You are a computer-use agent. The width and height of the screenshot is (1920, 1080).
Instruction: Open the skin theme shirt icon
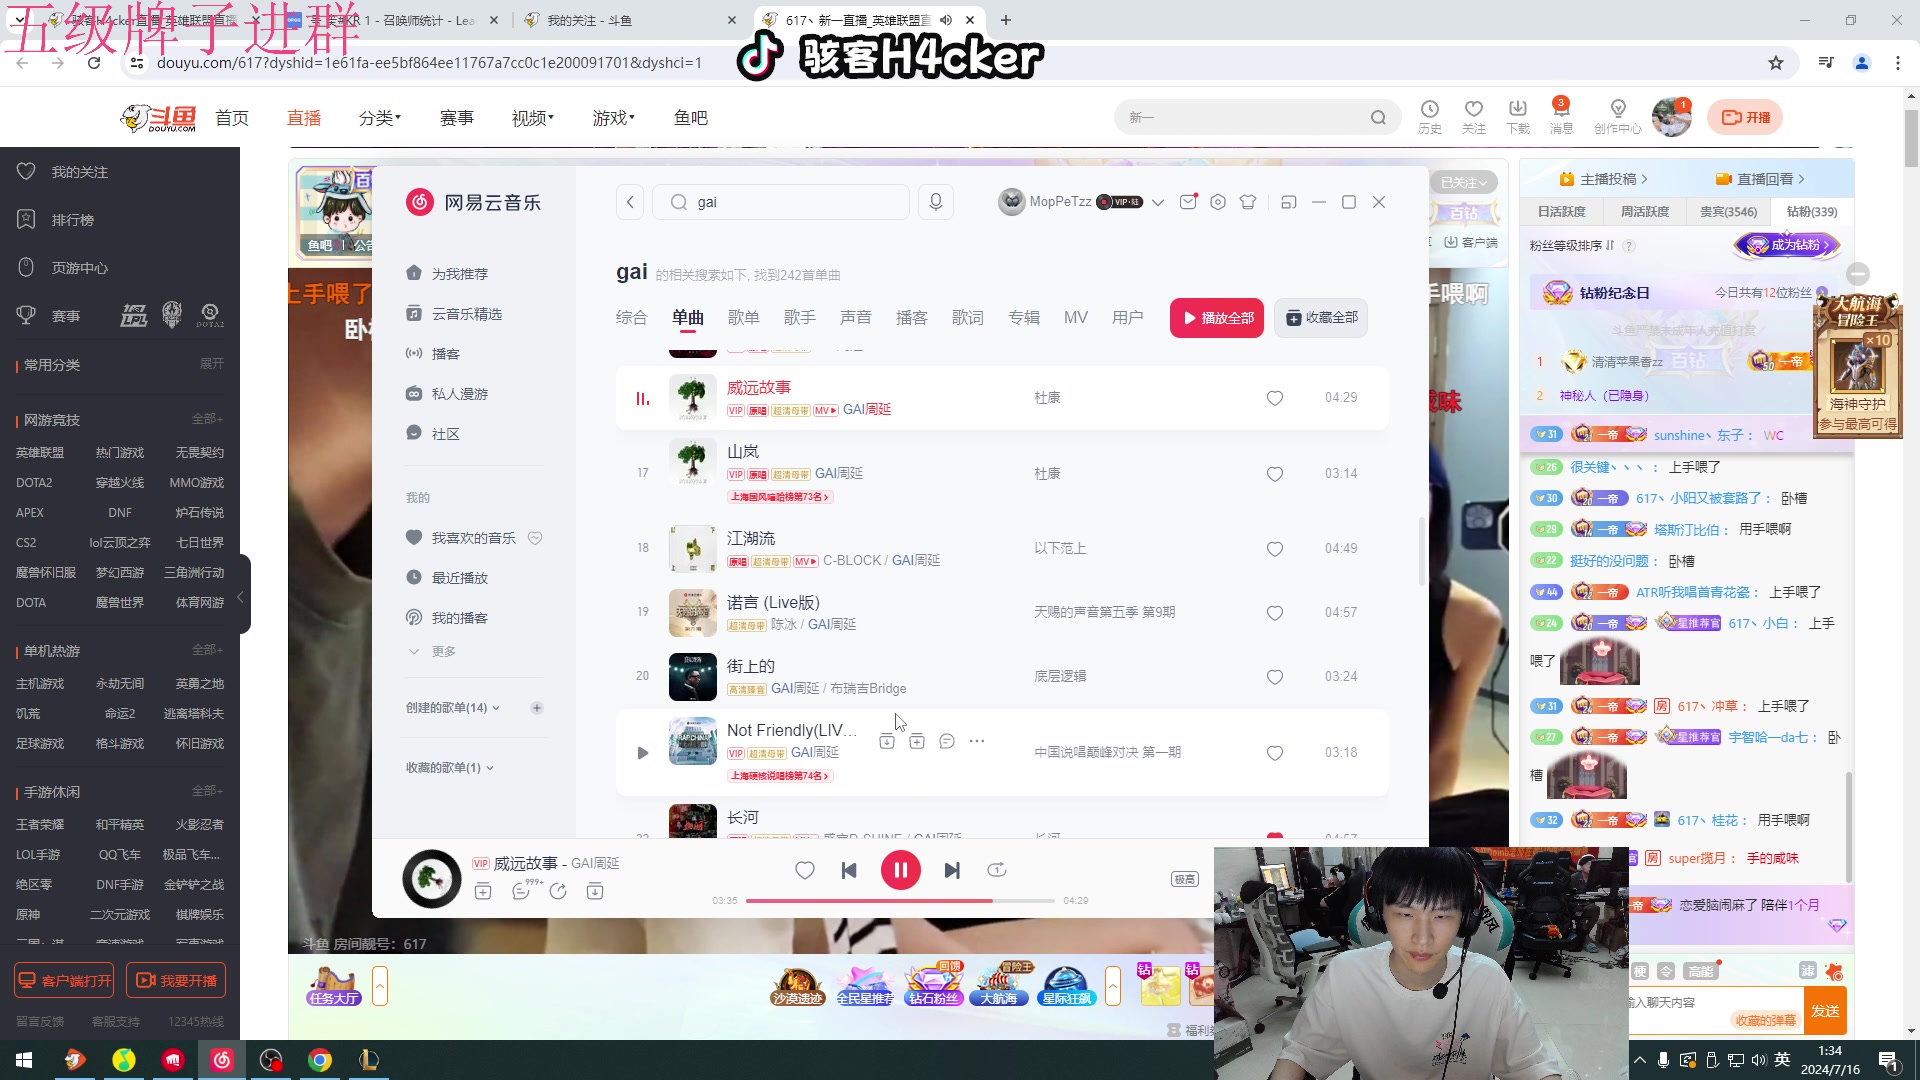1248,202
